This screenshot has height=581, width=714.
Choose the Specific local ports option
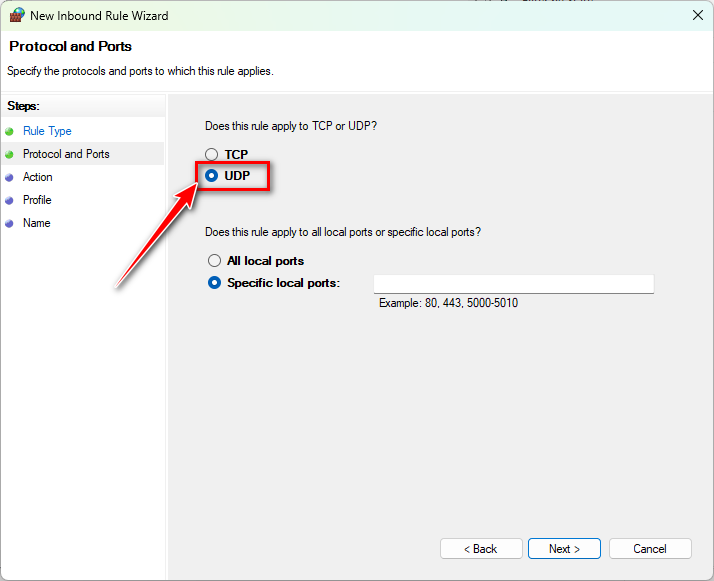click(x=214, y=283)
